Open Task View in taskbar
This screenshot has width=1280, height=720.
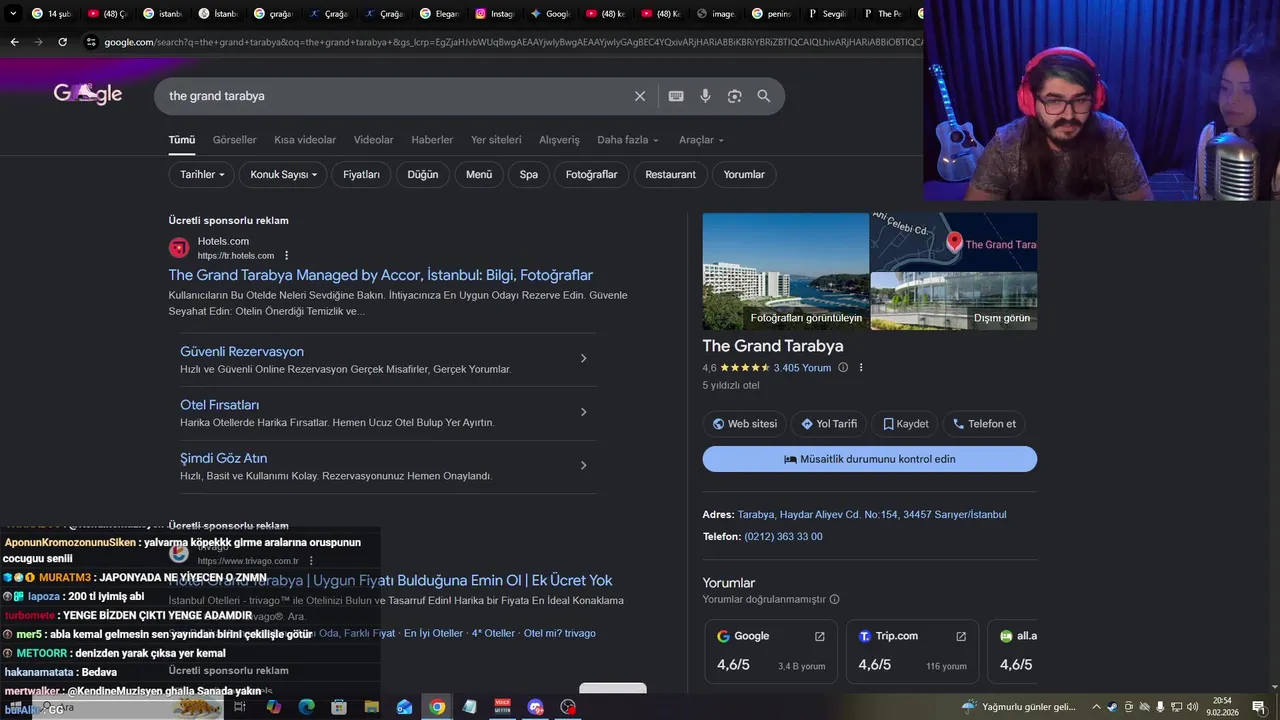click(240, 707)
